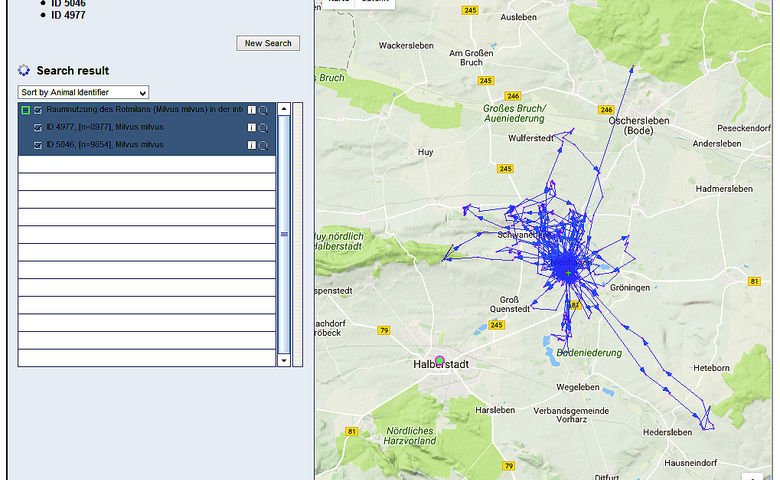Viewport: 780px width, 480px height.
Task: Click the pink-green marker at Halberstadt
Action: 439,361
